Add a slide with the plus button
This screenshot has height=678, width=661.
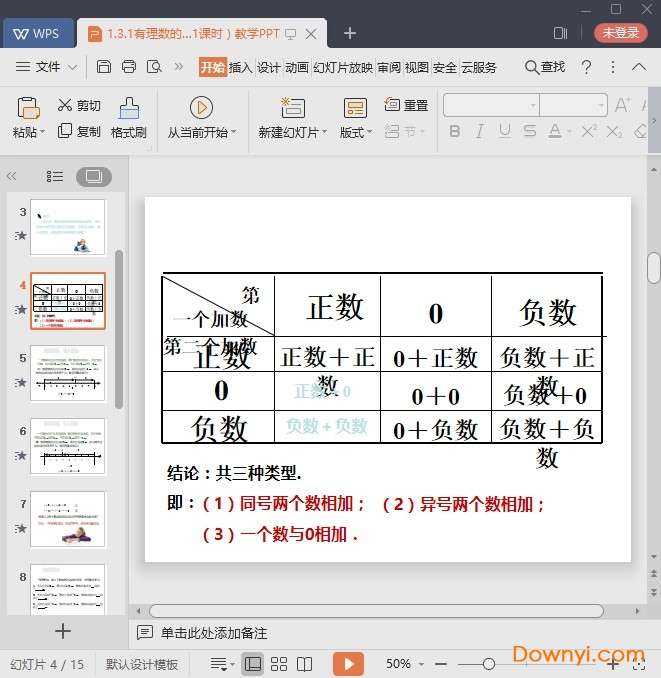tap(63, 630)
